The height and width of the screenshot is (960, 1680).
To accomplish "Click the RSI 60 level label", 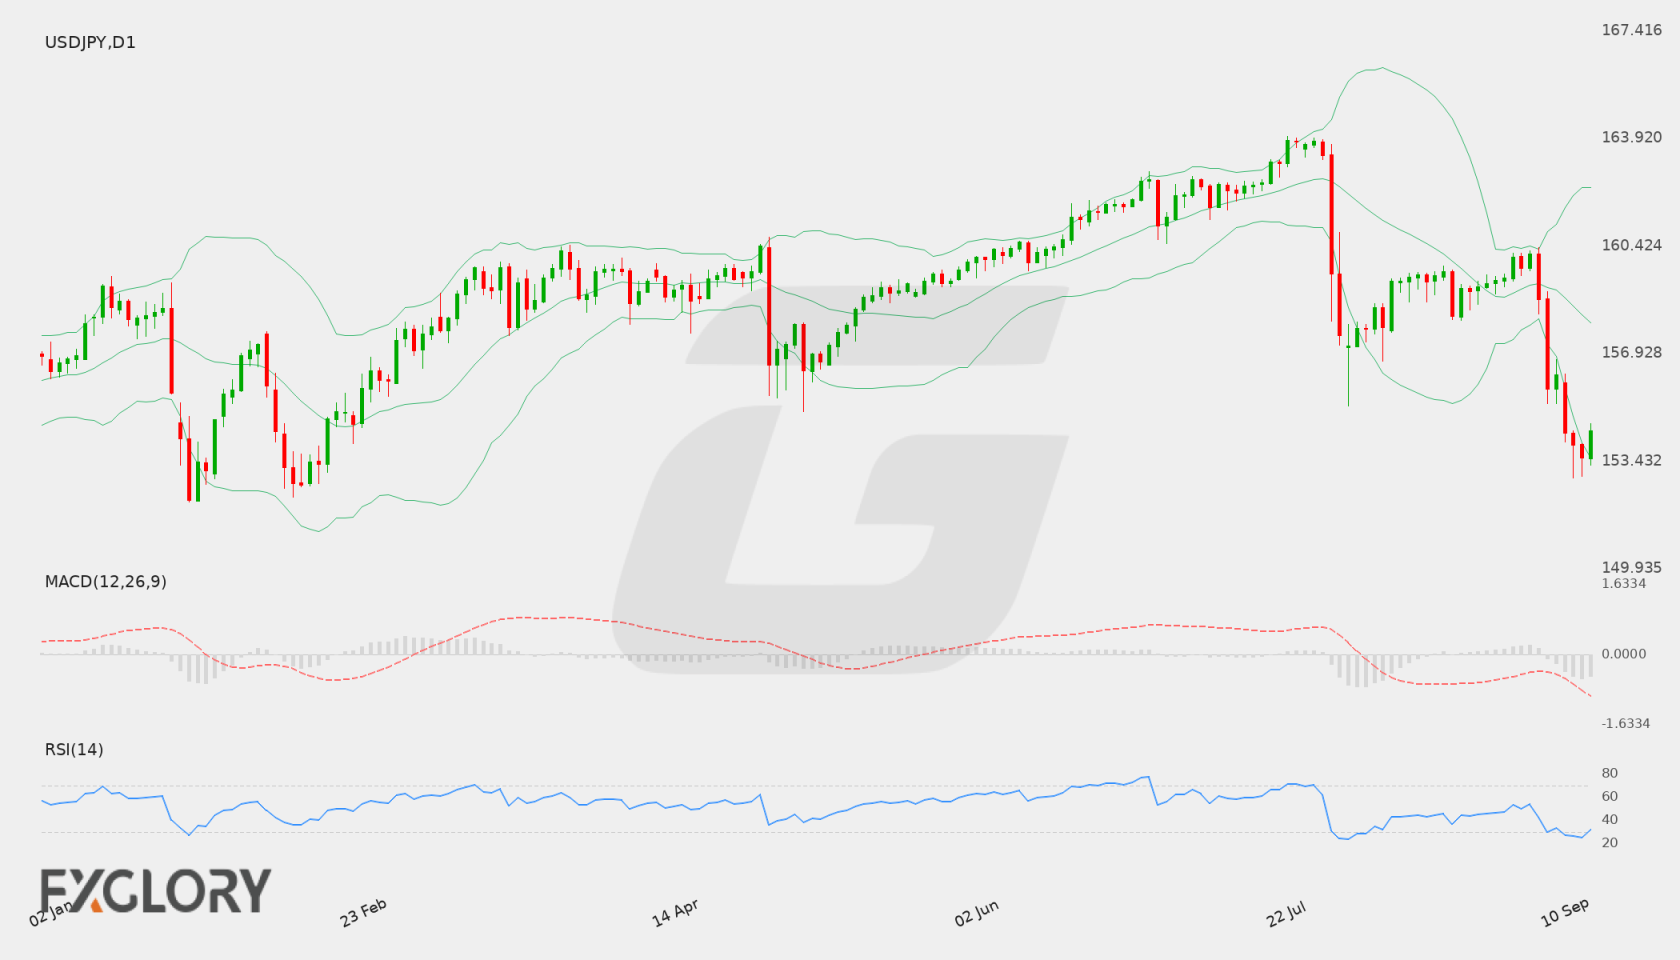I will click(x=1610, y=796).
